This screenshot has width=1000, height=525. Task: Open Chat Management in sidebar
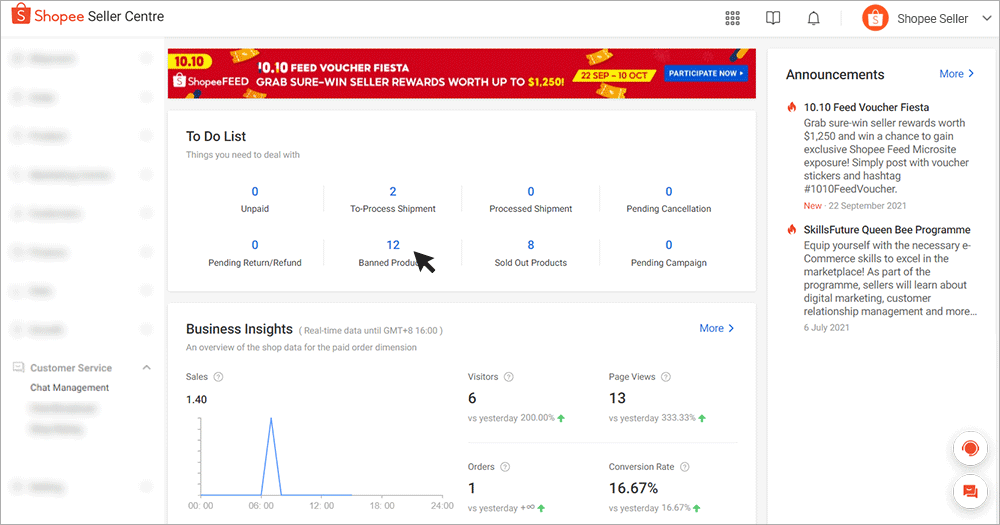70,387
